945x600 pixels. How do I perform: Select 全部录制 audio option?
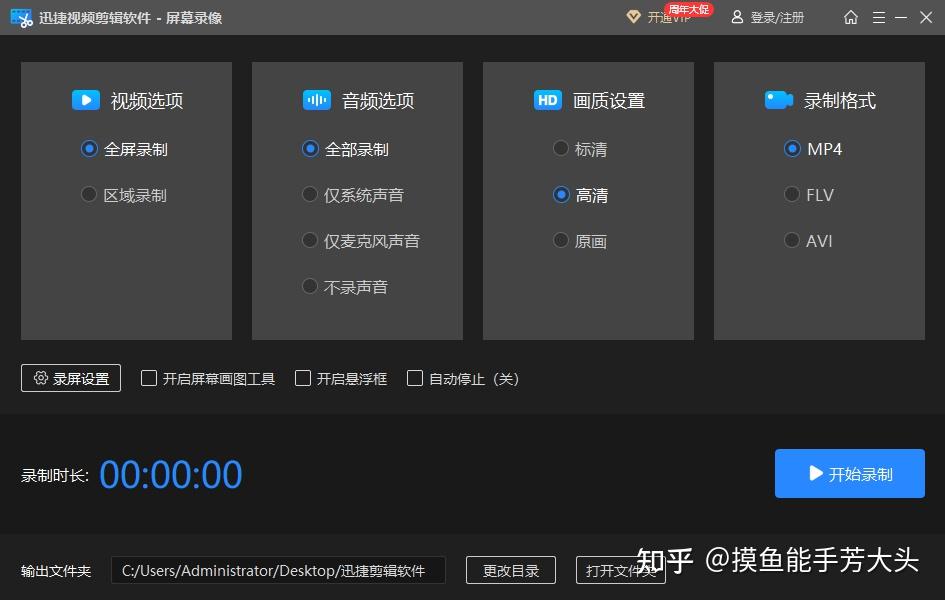tap(345, 149)
